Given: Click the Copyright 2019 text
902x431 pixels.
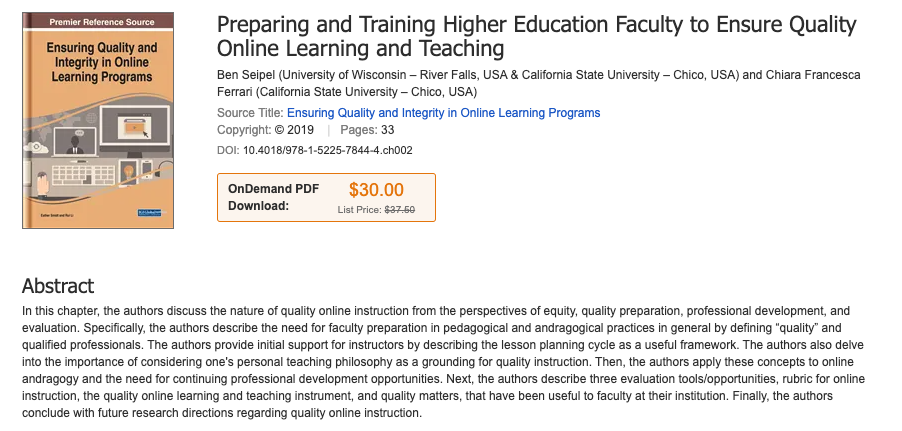Looking at the screenshot, I should 265,131.
